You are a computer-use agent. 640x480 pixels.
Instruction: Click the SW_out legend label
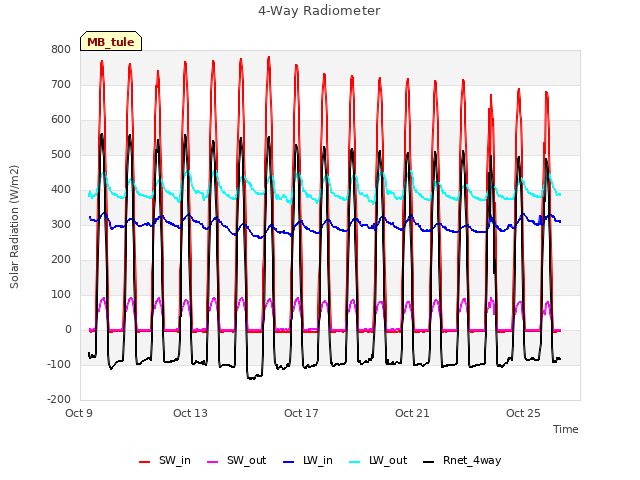247,460
